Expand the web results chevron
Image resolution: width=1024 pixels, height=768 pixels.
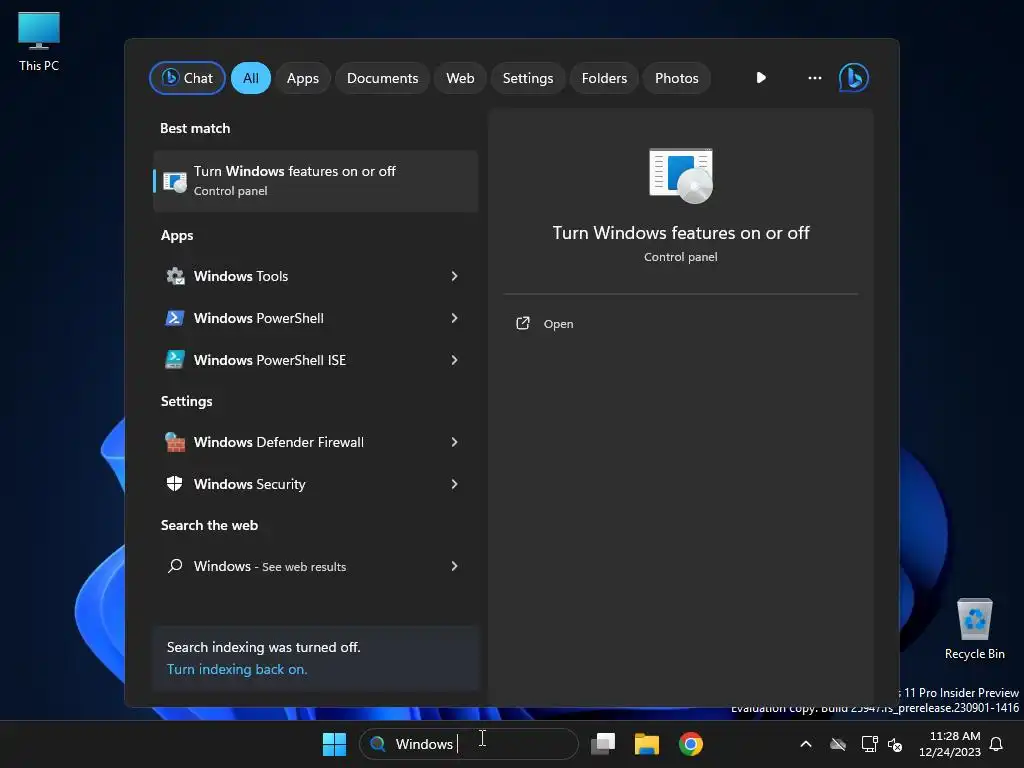click(x=455, y=566)
